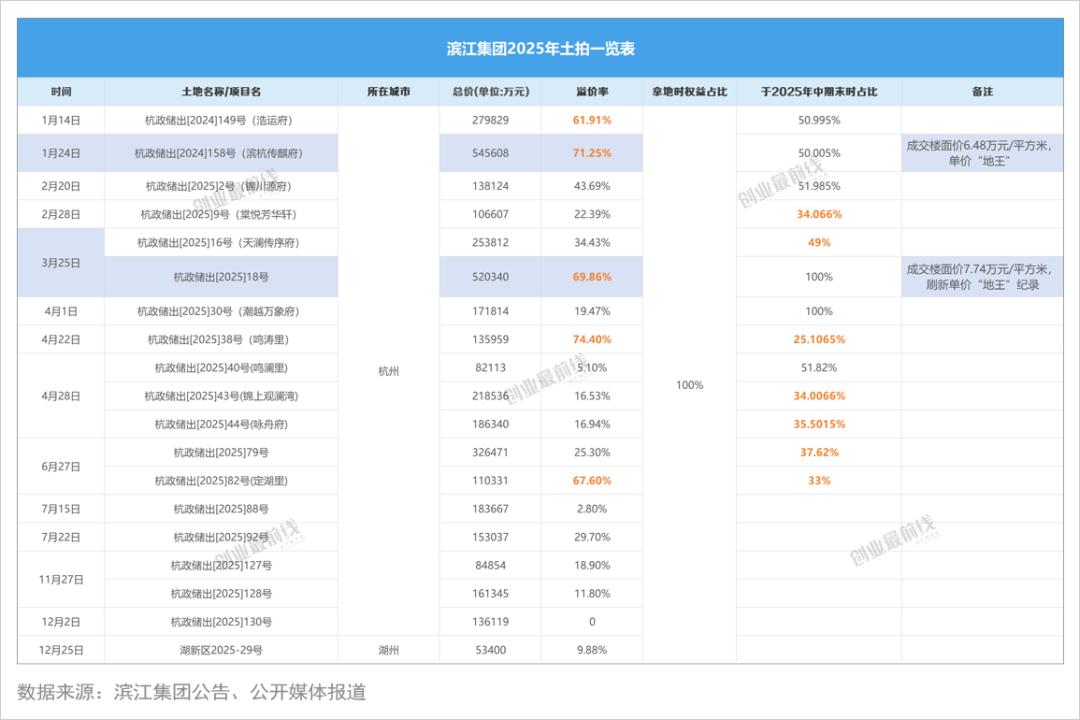Select the "拿地时权益占比" column header
This screenshot has width=1080, height=720.
pyautogui.click(x=689, y=92)
